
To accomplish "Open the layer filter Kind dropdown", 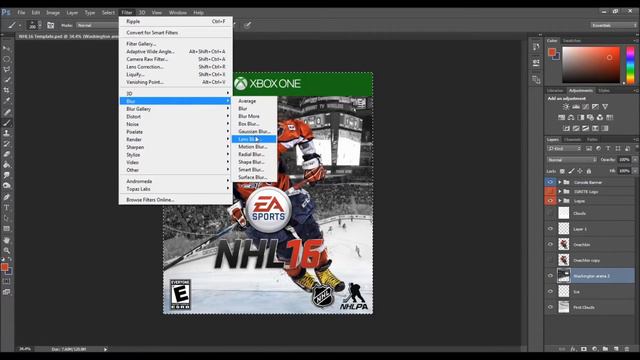I will (x=564, y=149).
